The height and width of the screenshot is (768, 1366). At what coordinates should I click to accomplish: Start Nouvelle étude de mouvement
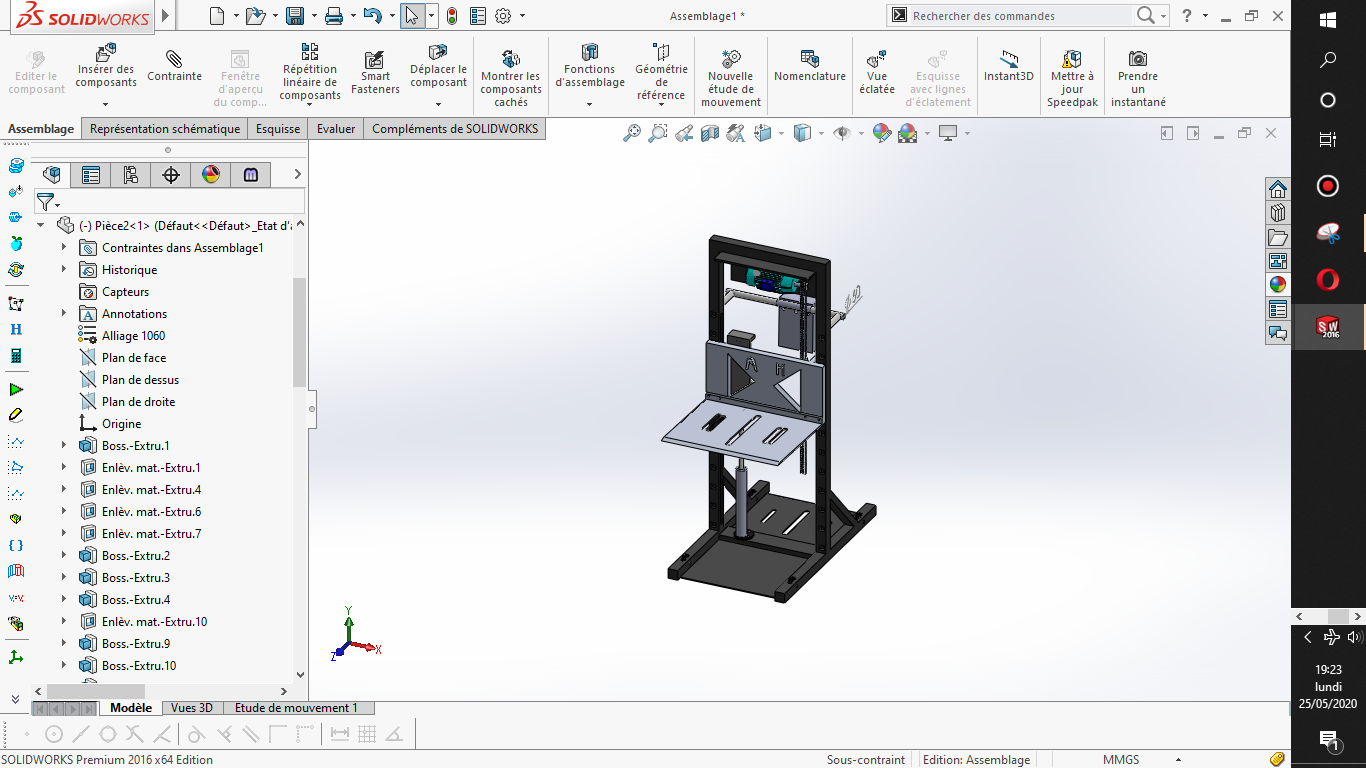click(730, 58)
